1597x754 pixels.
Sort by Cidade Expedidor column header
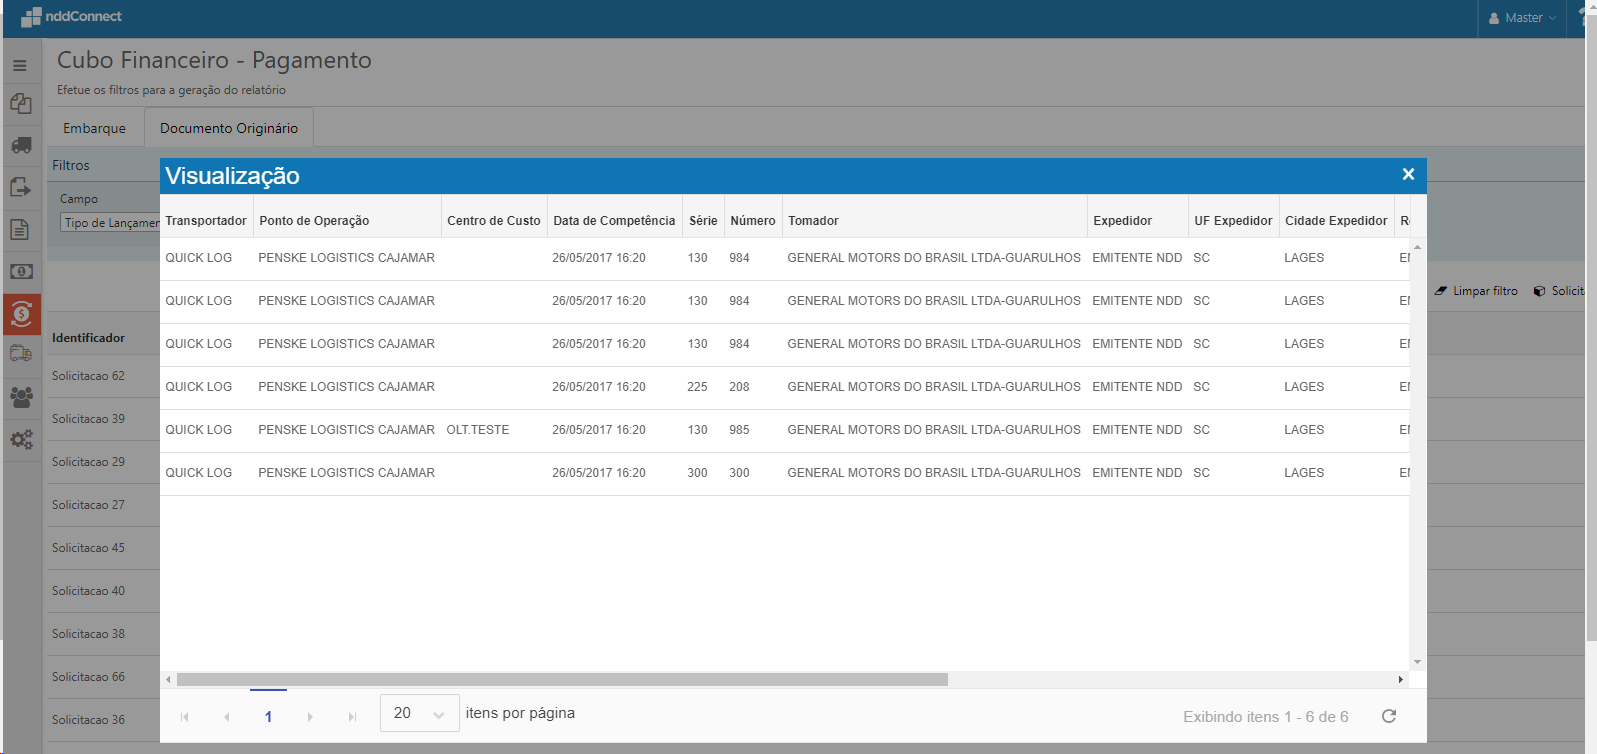(x=1336, y=221)
